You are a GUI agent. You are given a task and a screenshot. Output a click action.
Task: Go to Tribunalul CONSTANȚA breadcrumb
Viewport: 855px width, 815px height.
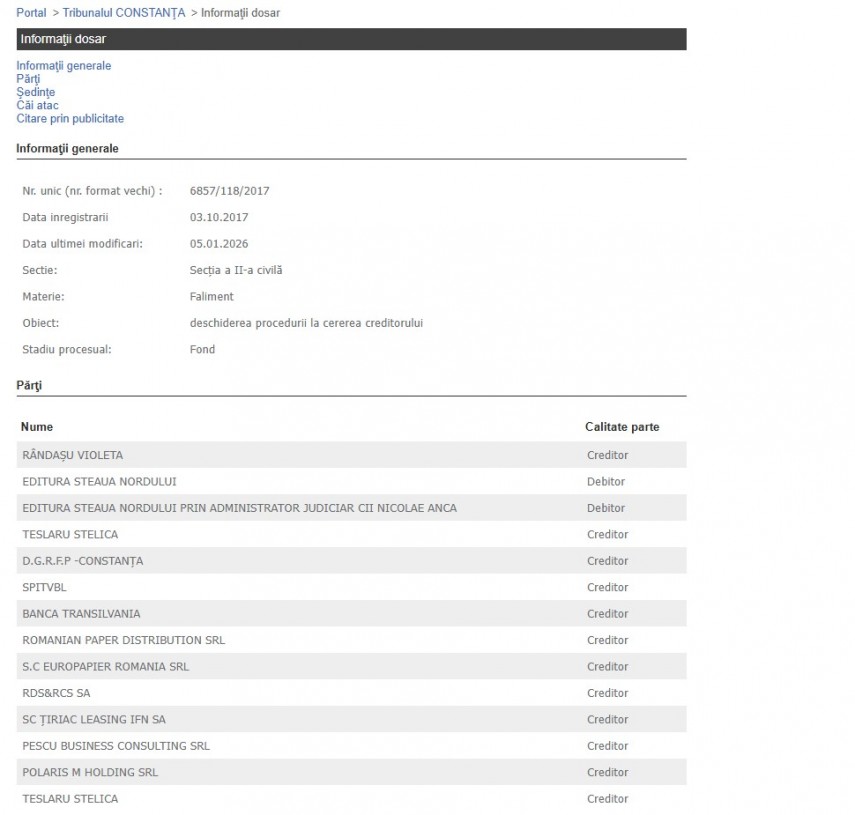coord(124,13)
